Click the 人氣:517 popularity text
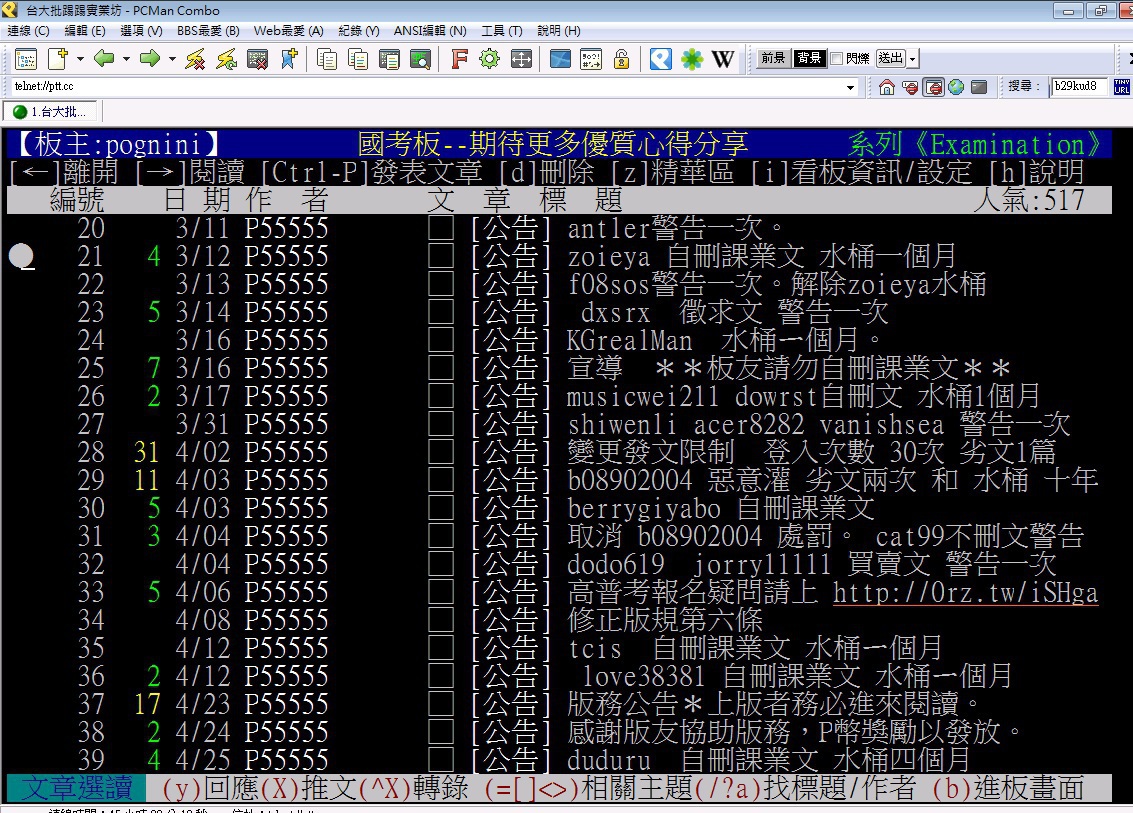1133x813 pixels. click(x=1029, y=200)
